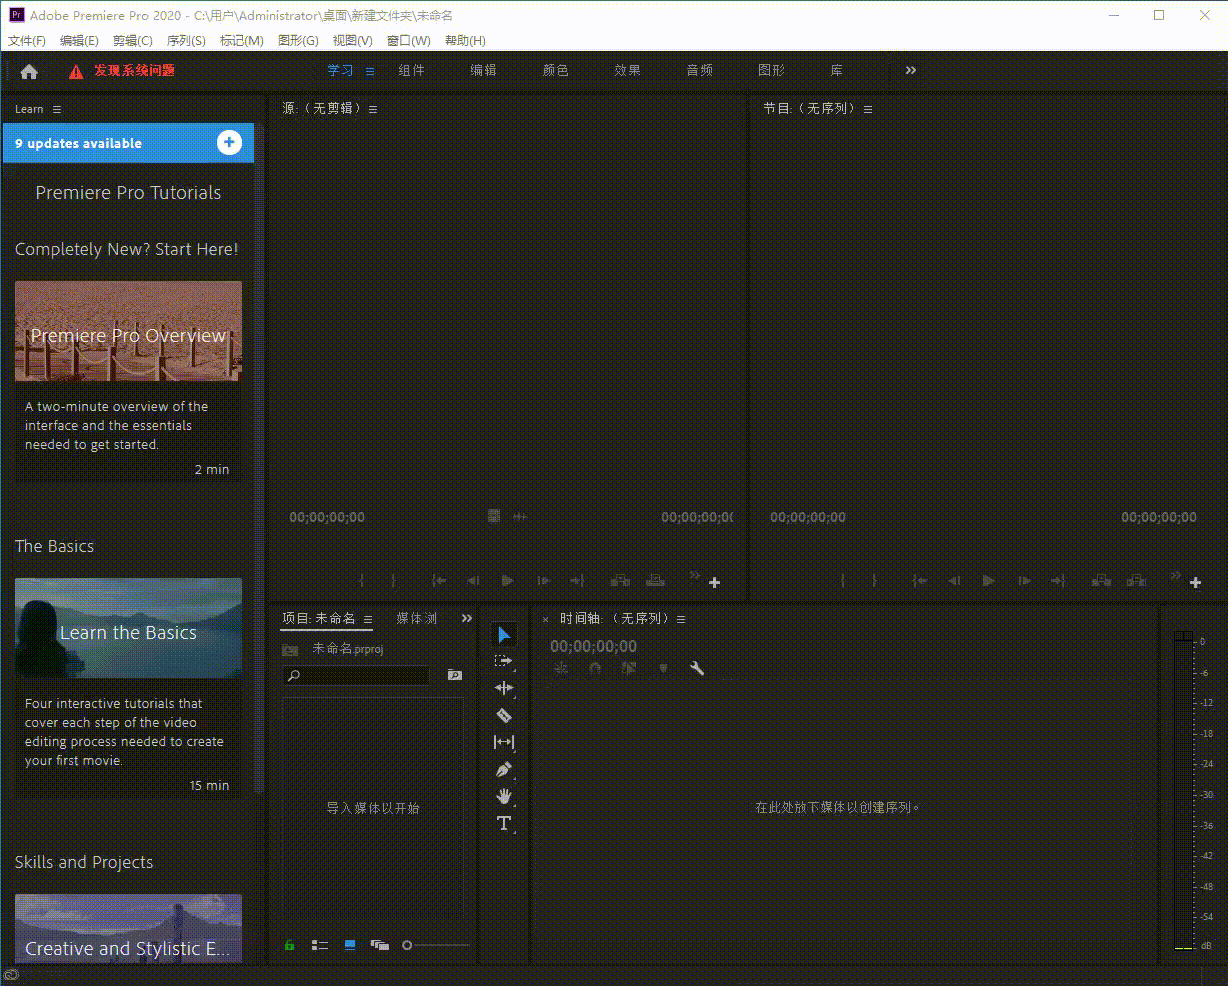Select the Type tool
Viewport: 1228px width, 986px height.
(504, 823)
